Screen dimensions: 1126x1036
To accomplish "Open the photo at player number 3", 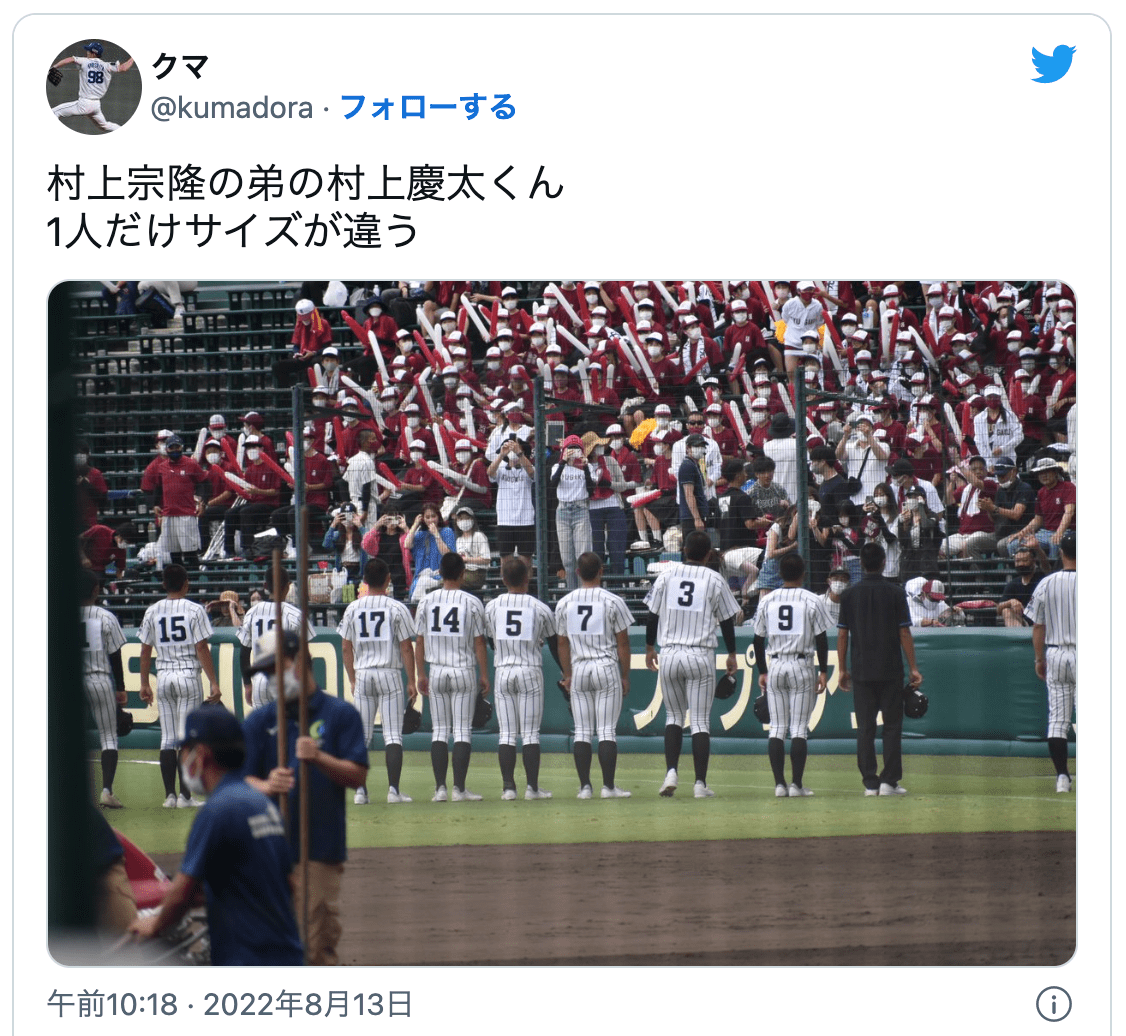I will (x=689, y=664).
